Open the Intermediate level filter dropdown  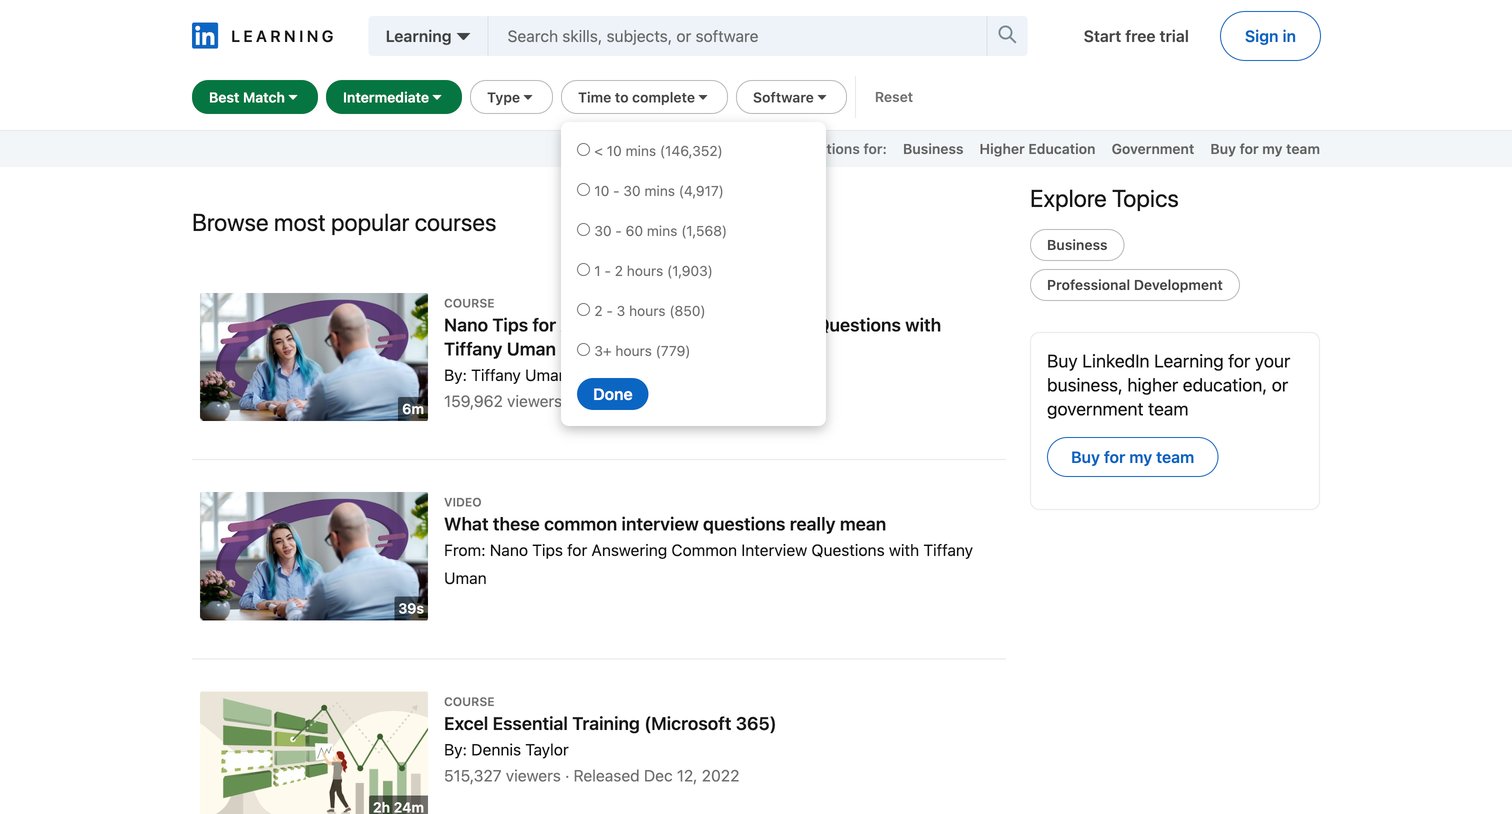[x=394, y=97]
